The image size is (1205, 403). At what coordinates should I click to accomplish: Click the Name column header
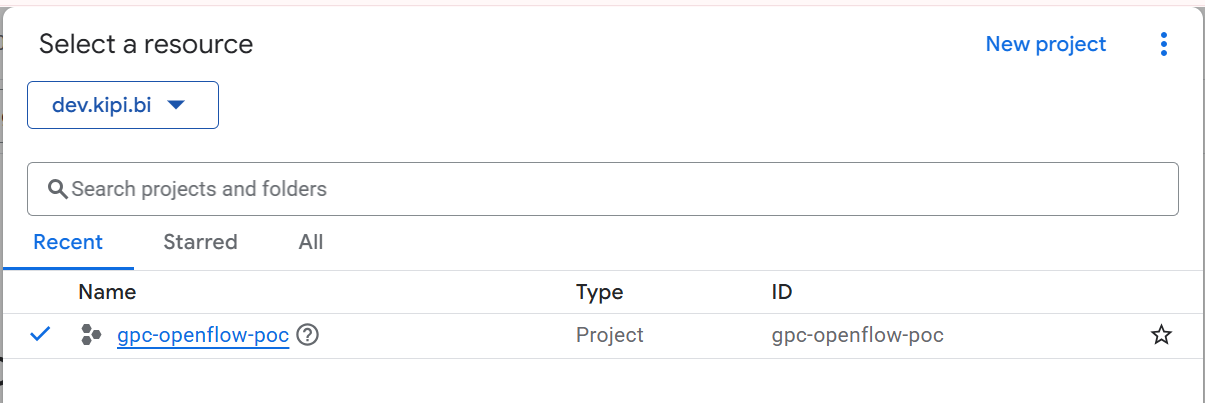[107, 292]
